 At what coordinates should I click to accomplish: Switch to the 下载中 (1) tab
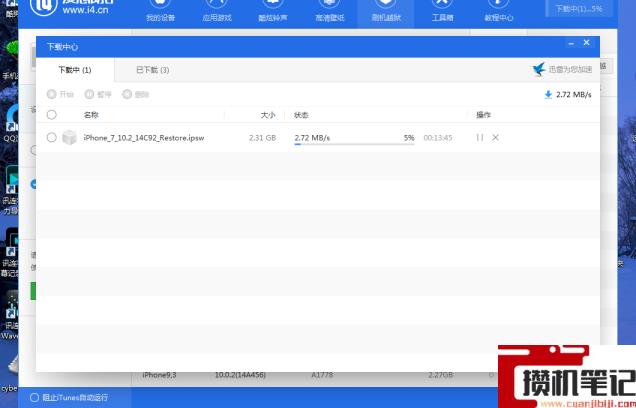[x=75, y=70]
